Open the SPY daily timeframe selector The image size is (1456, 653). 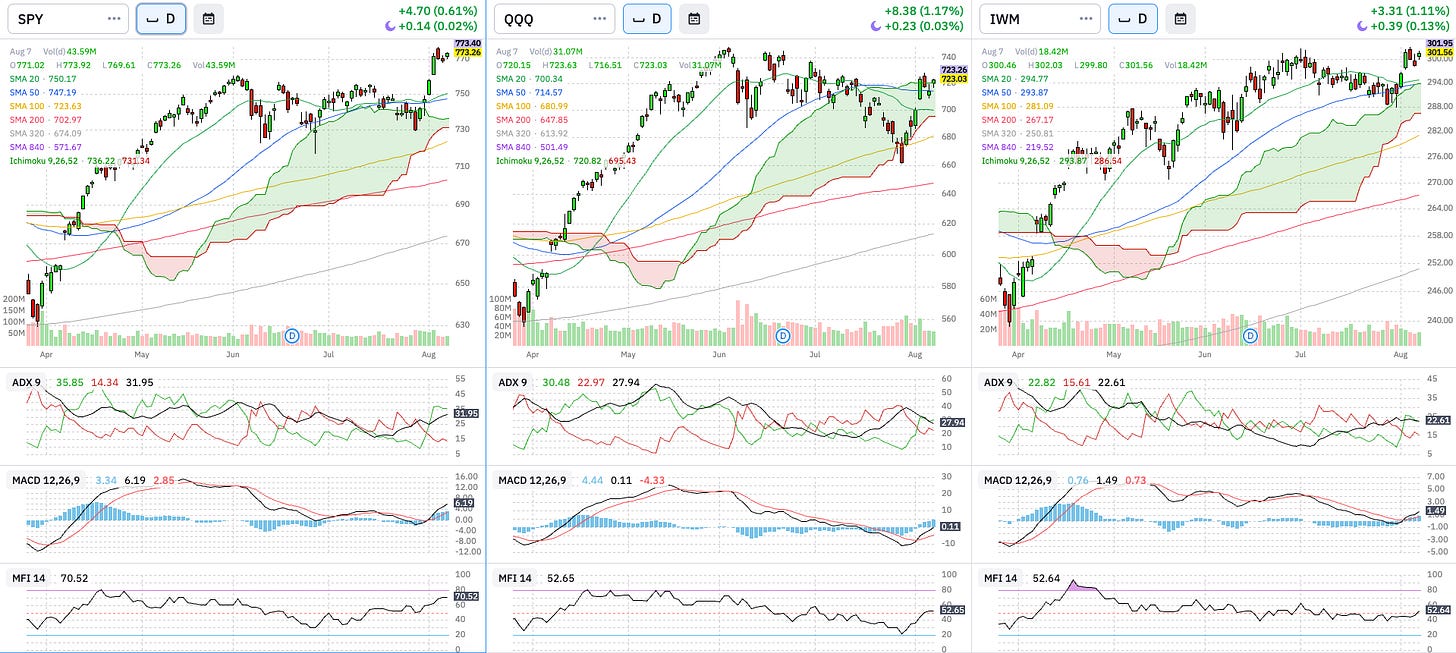pyautogui.click(x=161, y=18)
